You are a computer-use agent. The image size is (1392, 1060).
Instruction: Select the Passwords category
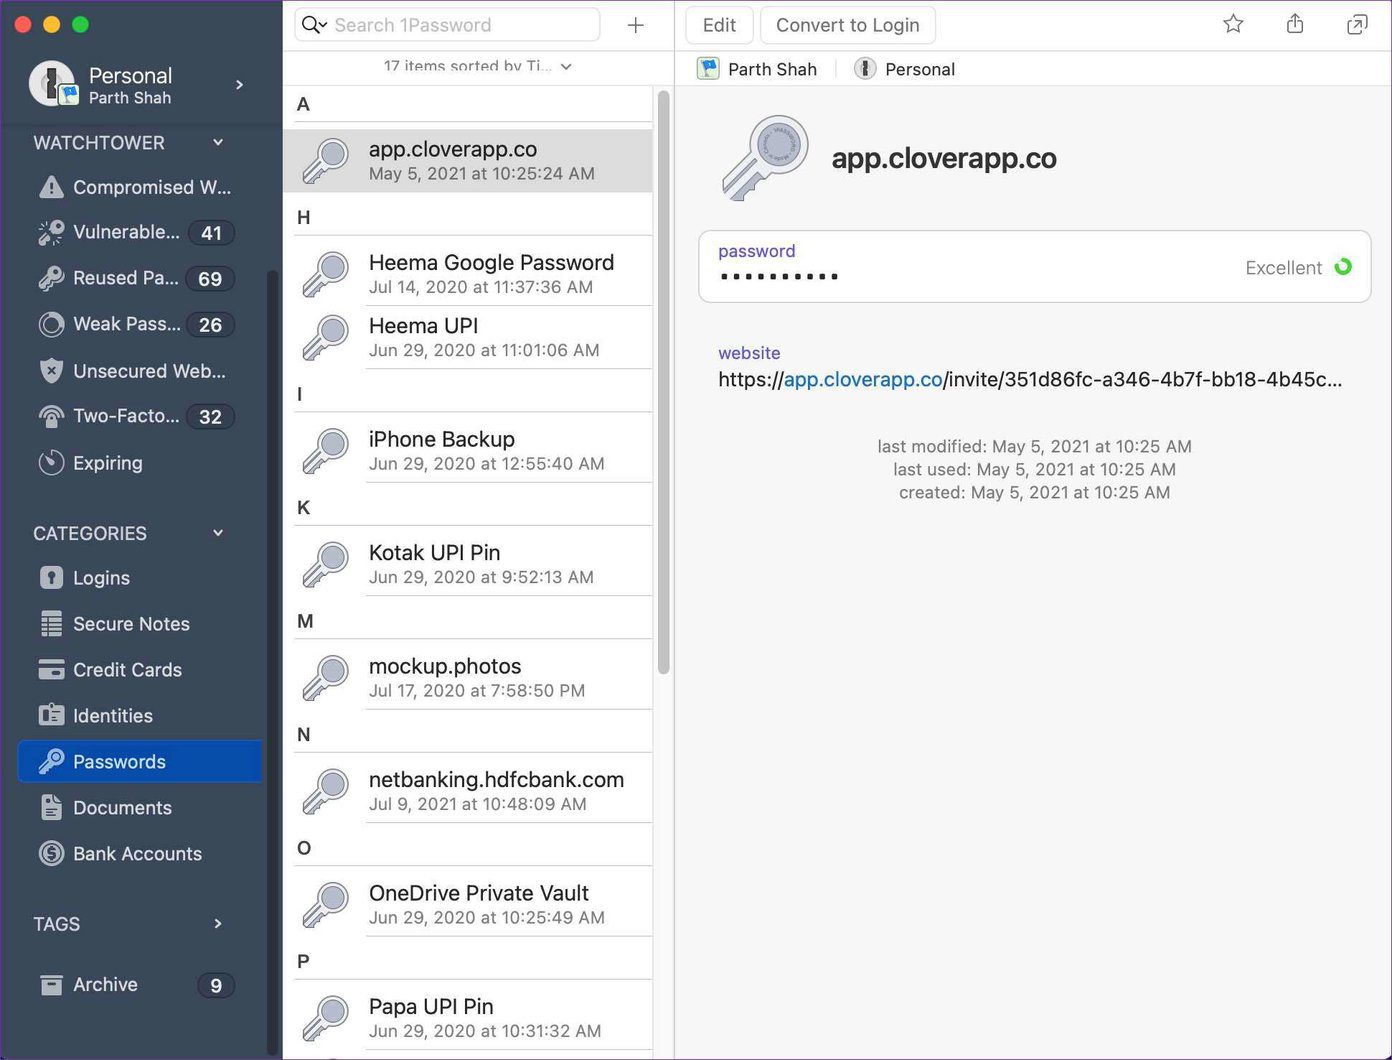click(x=140, y=762)
